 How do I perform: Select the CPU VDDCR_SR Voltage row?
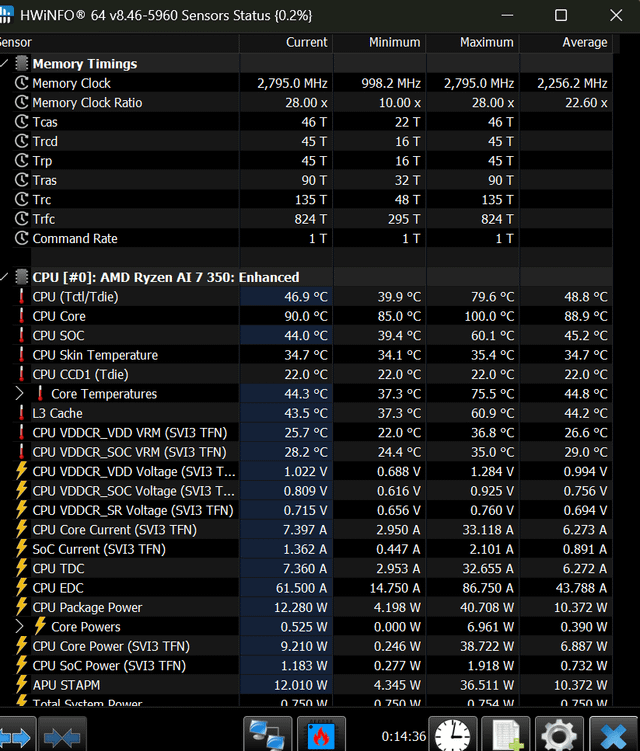(x=306, y=510)
